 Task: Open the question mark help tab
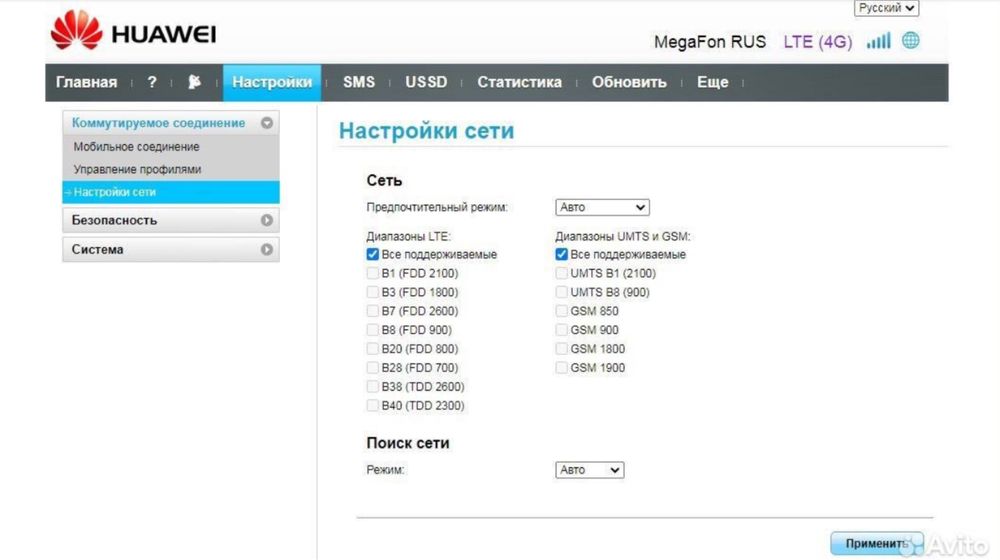(x=152, y=82)
